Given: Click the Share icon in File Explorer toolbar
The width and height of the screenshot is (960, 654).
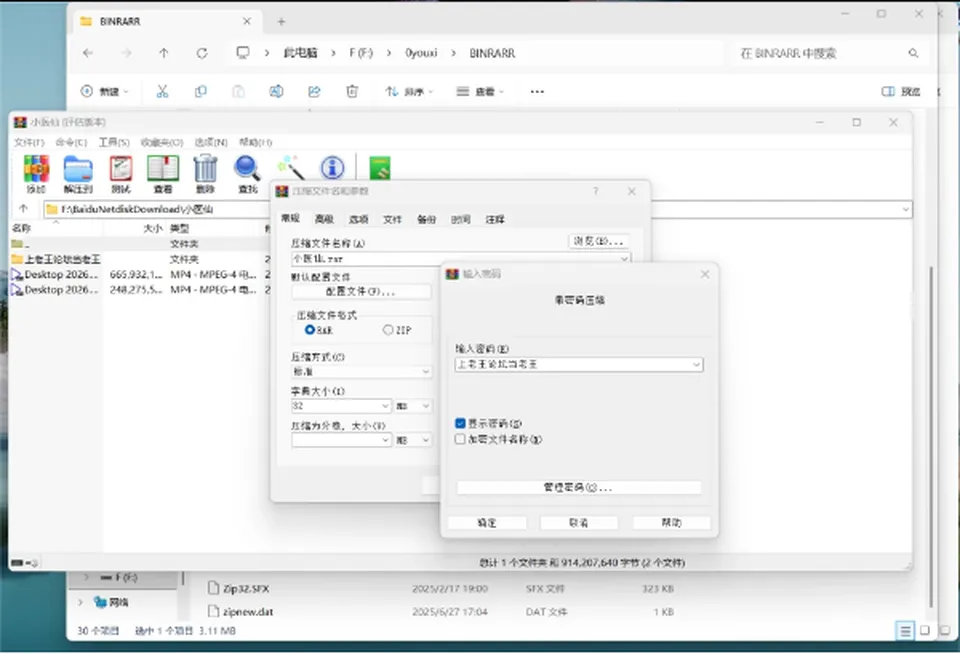Looking at the screenshot, I should 314,91.
